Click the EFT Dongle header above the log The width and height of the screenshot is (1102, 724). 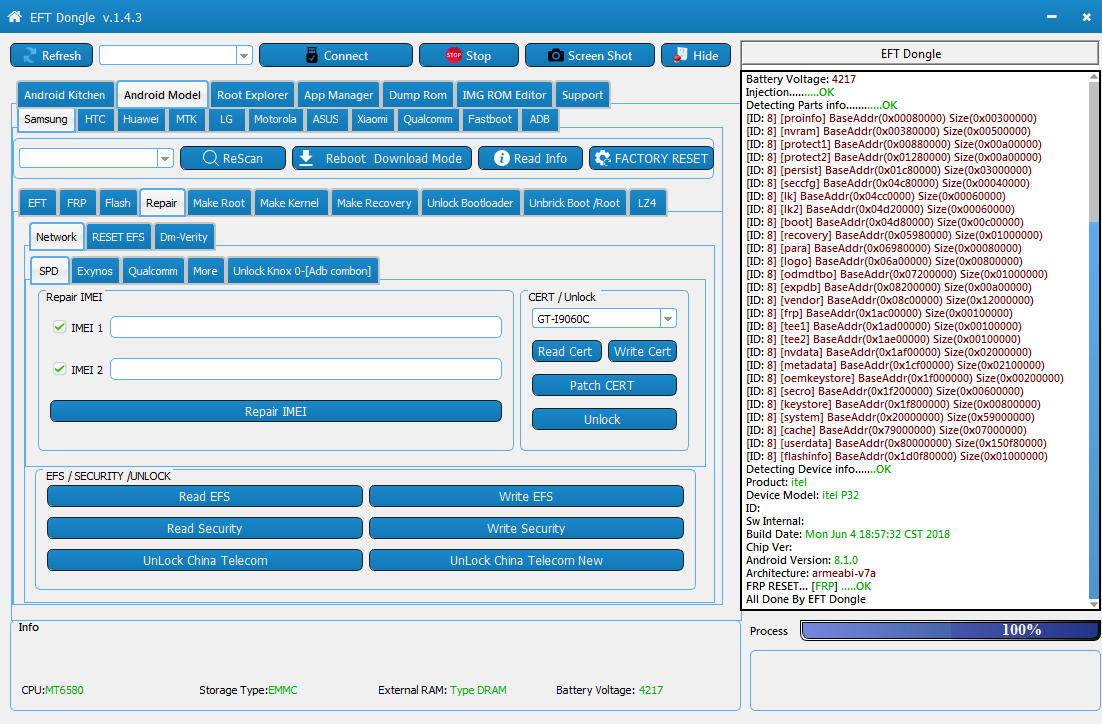(x=919, y=53)
